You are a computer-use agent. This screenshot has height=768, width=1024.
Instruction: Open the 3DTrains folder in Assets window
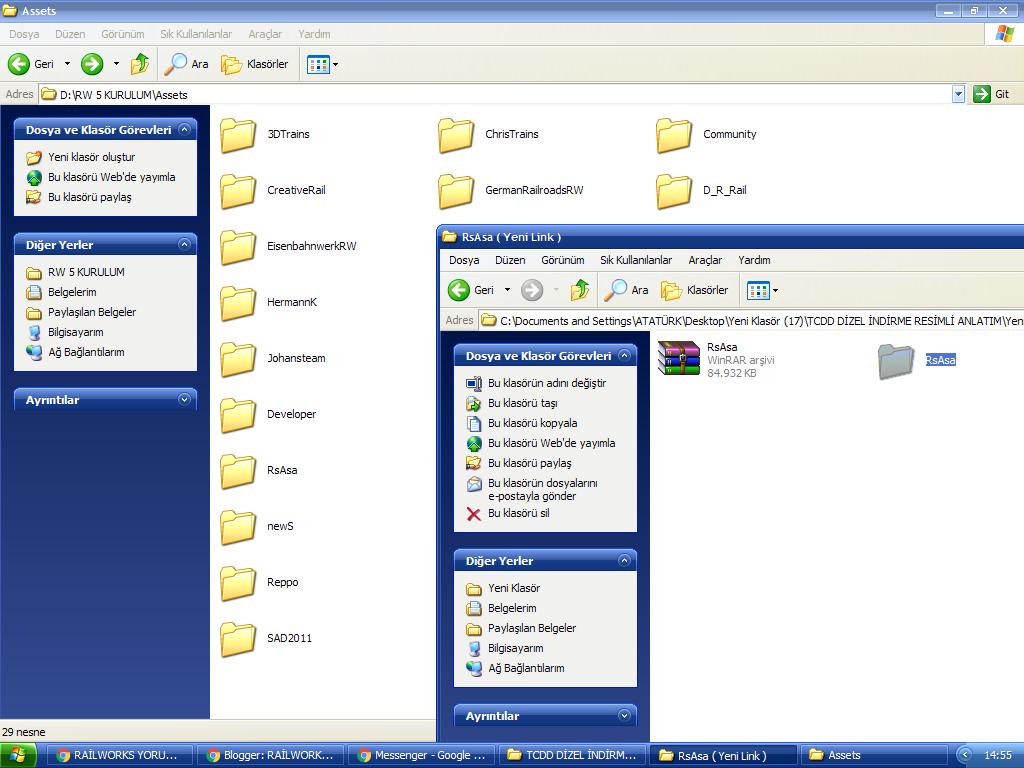(265, 135)
